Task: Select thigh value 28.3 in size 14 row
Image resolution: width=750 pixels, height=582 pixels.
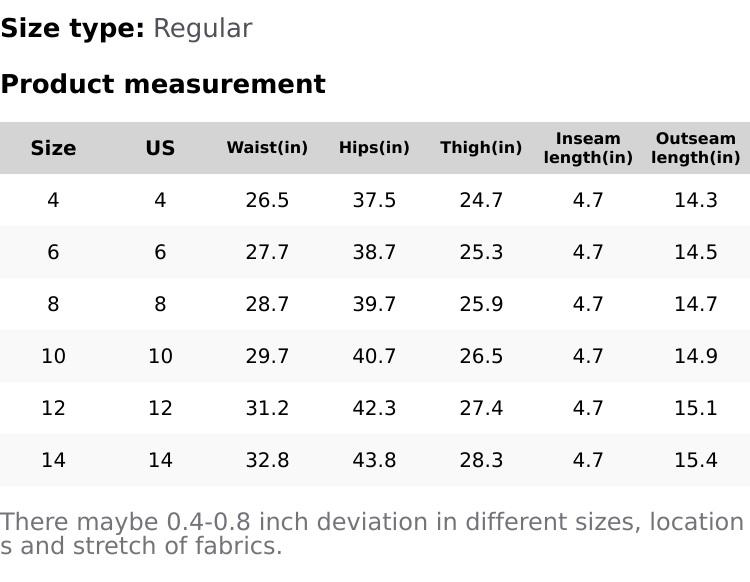Action: tap(481, 460)
